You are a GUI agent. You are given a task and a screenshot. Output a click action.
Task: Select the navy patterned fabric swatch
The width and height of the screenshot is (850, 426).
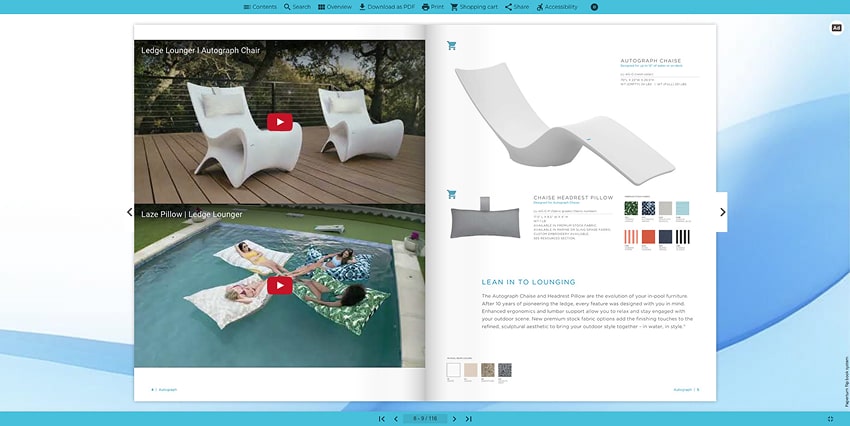coord(648,208)
